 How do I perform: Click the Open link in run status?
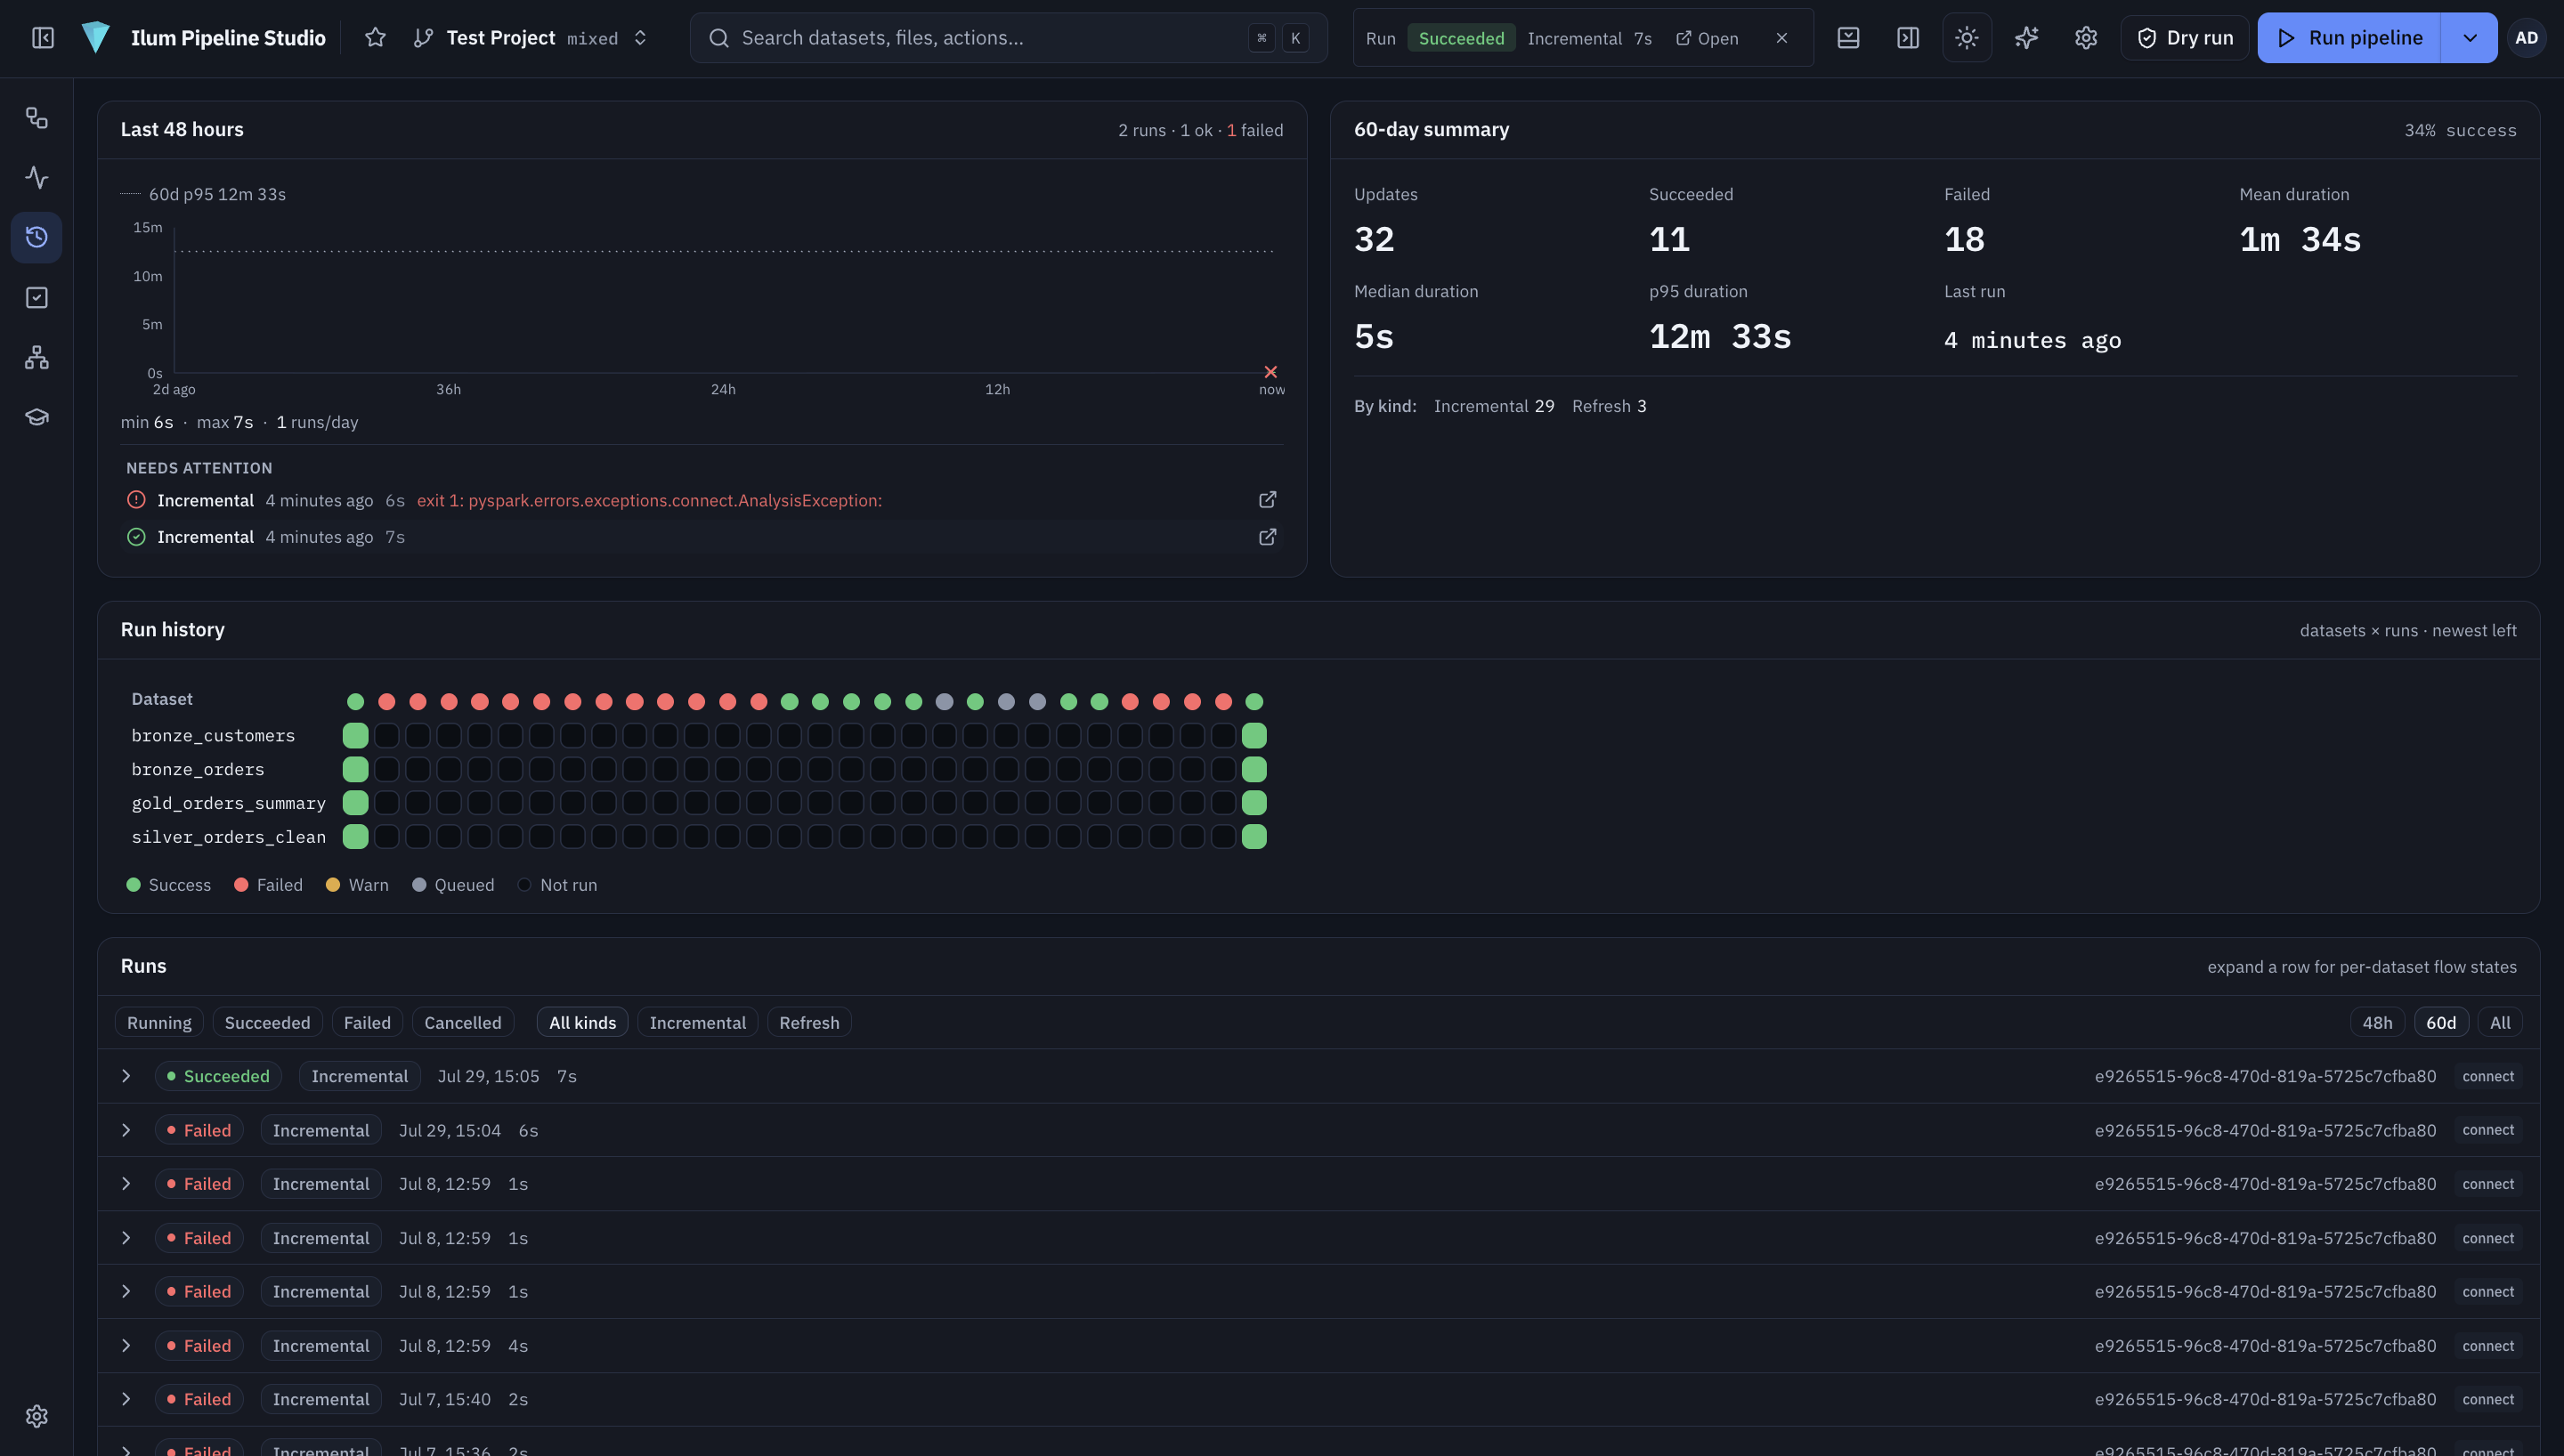pyautogui.click(x=1707, y=38)
